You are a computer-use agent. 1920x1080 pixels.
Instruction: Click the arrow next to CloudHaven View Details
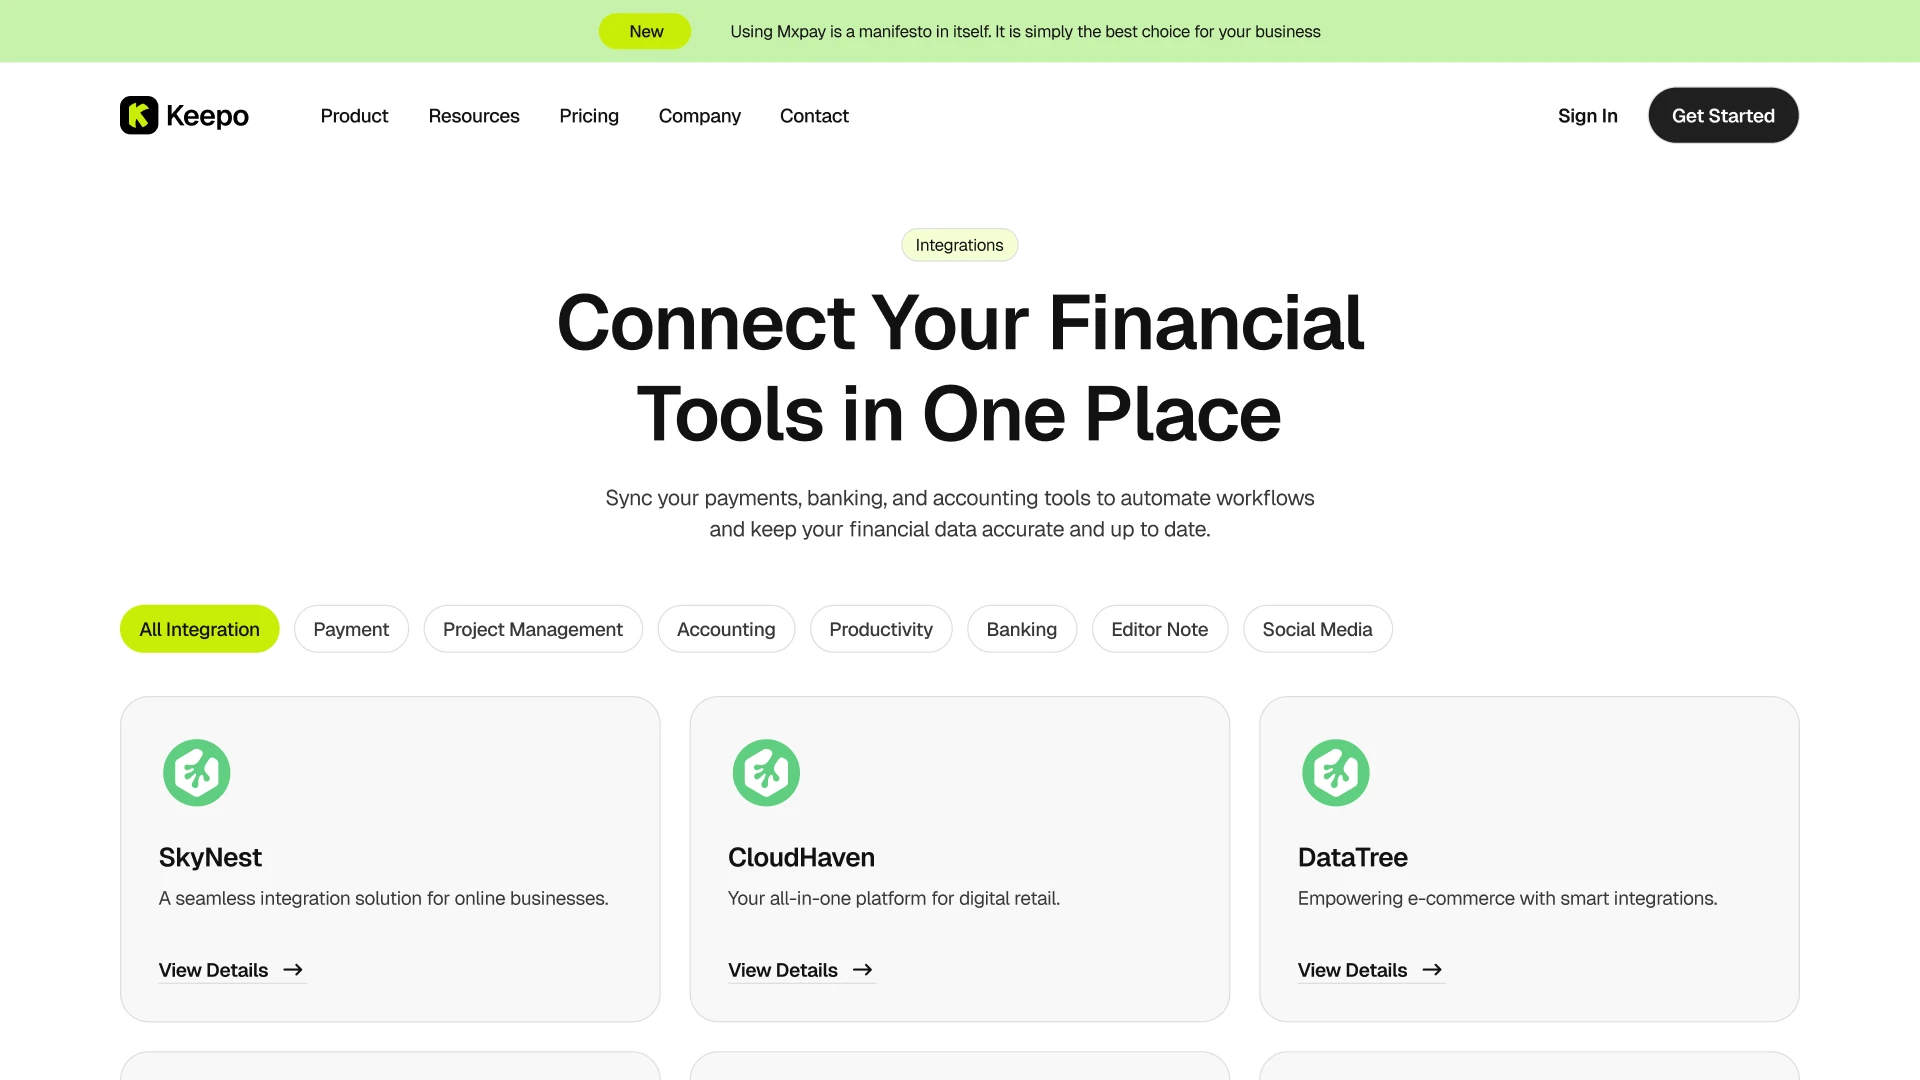point(863,970)
